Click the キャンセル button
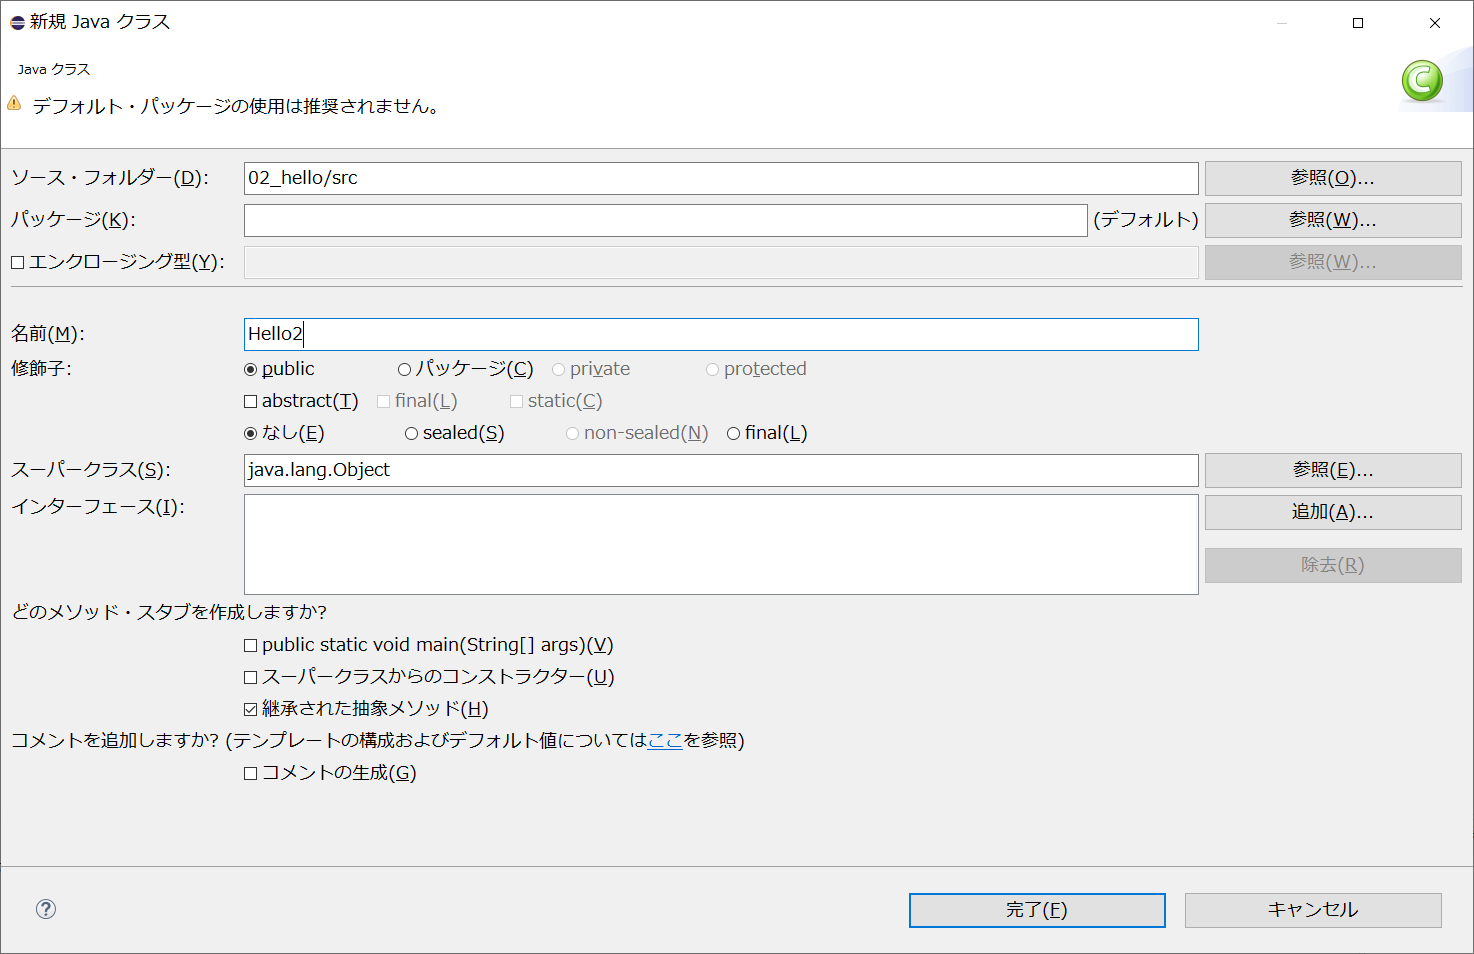This screenshot has height=954, width=1474. pyautogui.click(x=1312, y=910)
